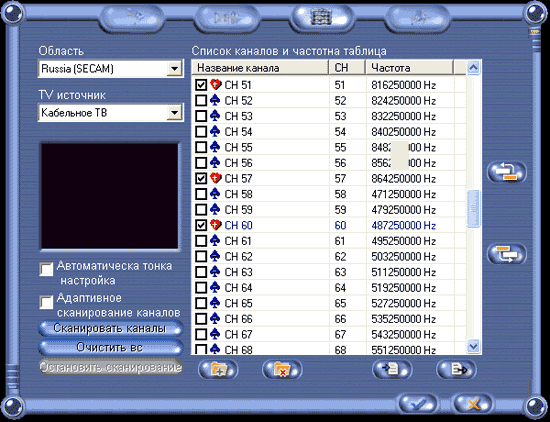This screenshot has width=550, height=422.
Task: Click the heart icon beside CH 51
Action: 215,85
